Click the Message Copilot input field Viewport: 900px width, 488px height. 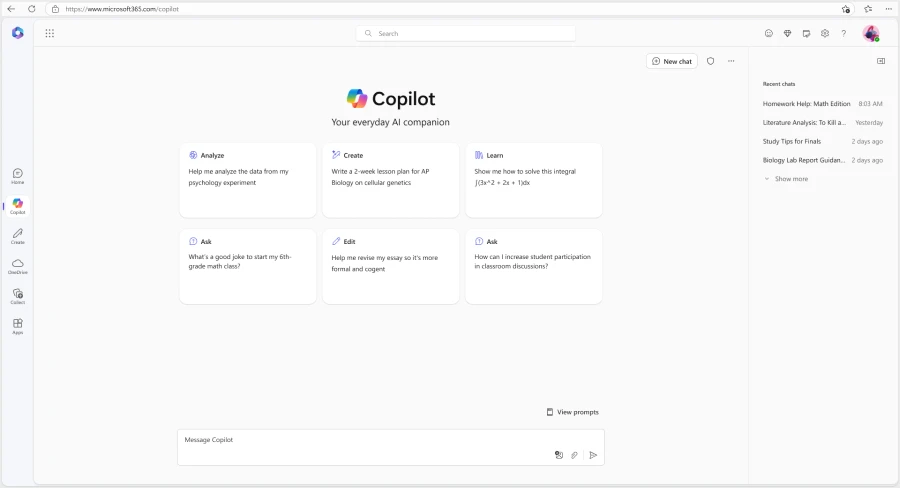391,447
